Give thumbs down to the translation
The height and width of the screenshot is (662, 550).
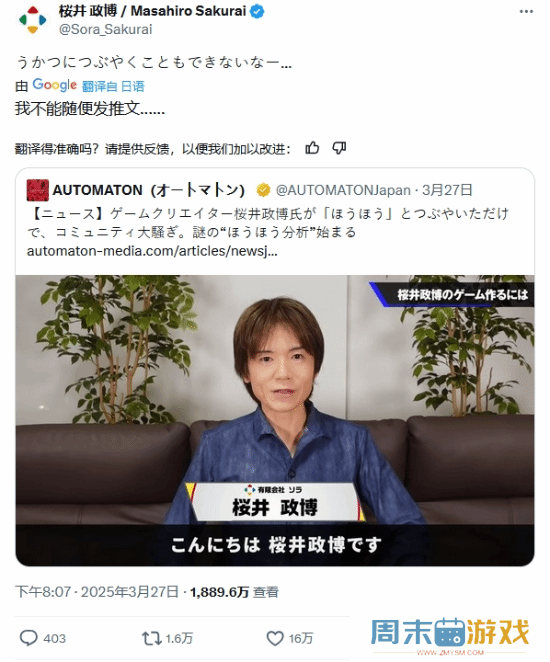[339, 148]
